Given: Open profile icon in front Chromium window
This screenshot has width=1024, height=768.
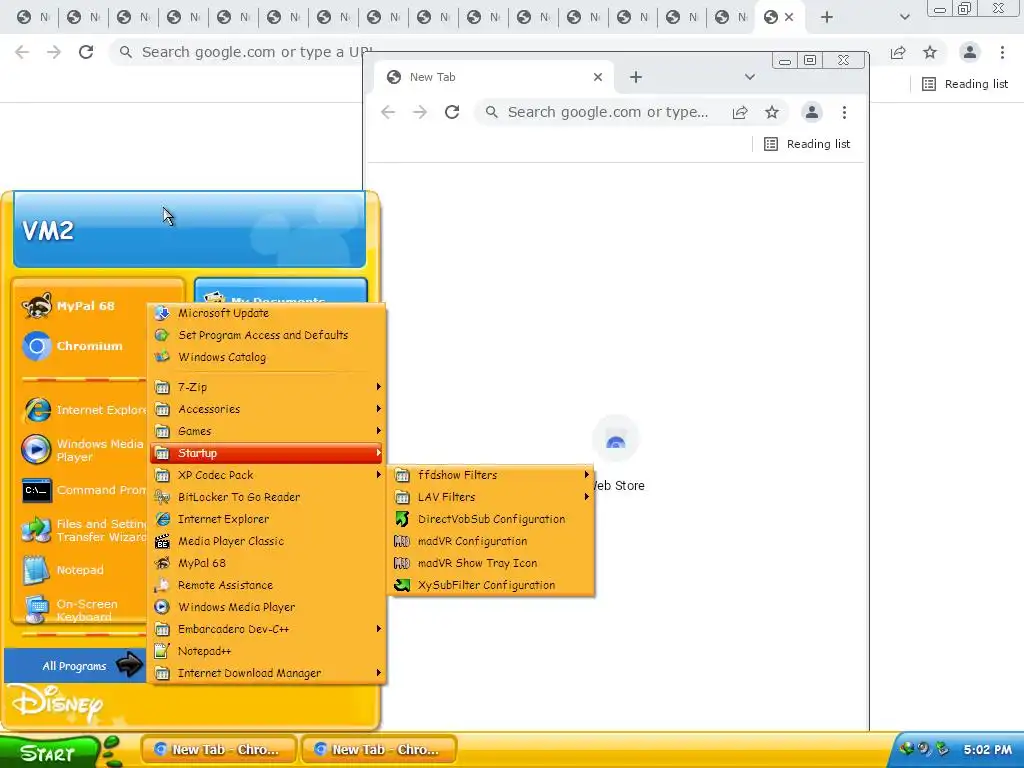Looking at the screenshot, I should 812,112.
